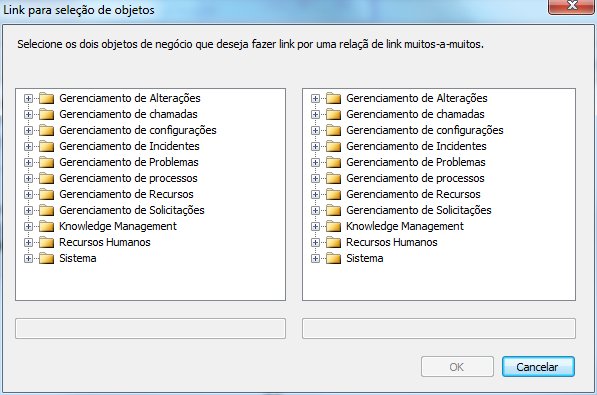Click the left selected-object text field
The width and height of the screenshot is (597, 395).
pos(150,329)
